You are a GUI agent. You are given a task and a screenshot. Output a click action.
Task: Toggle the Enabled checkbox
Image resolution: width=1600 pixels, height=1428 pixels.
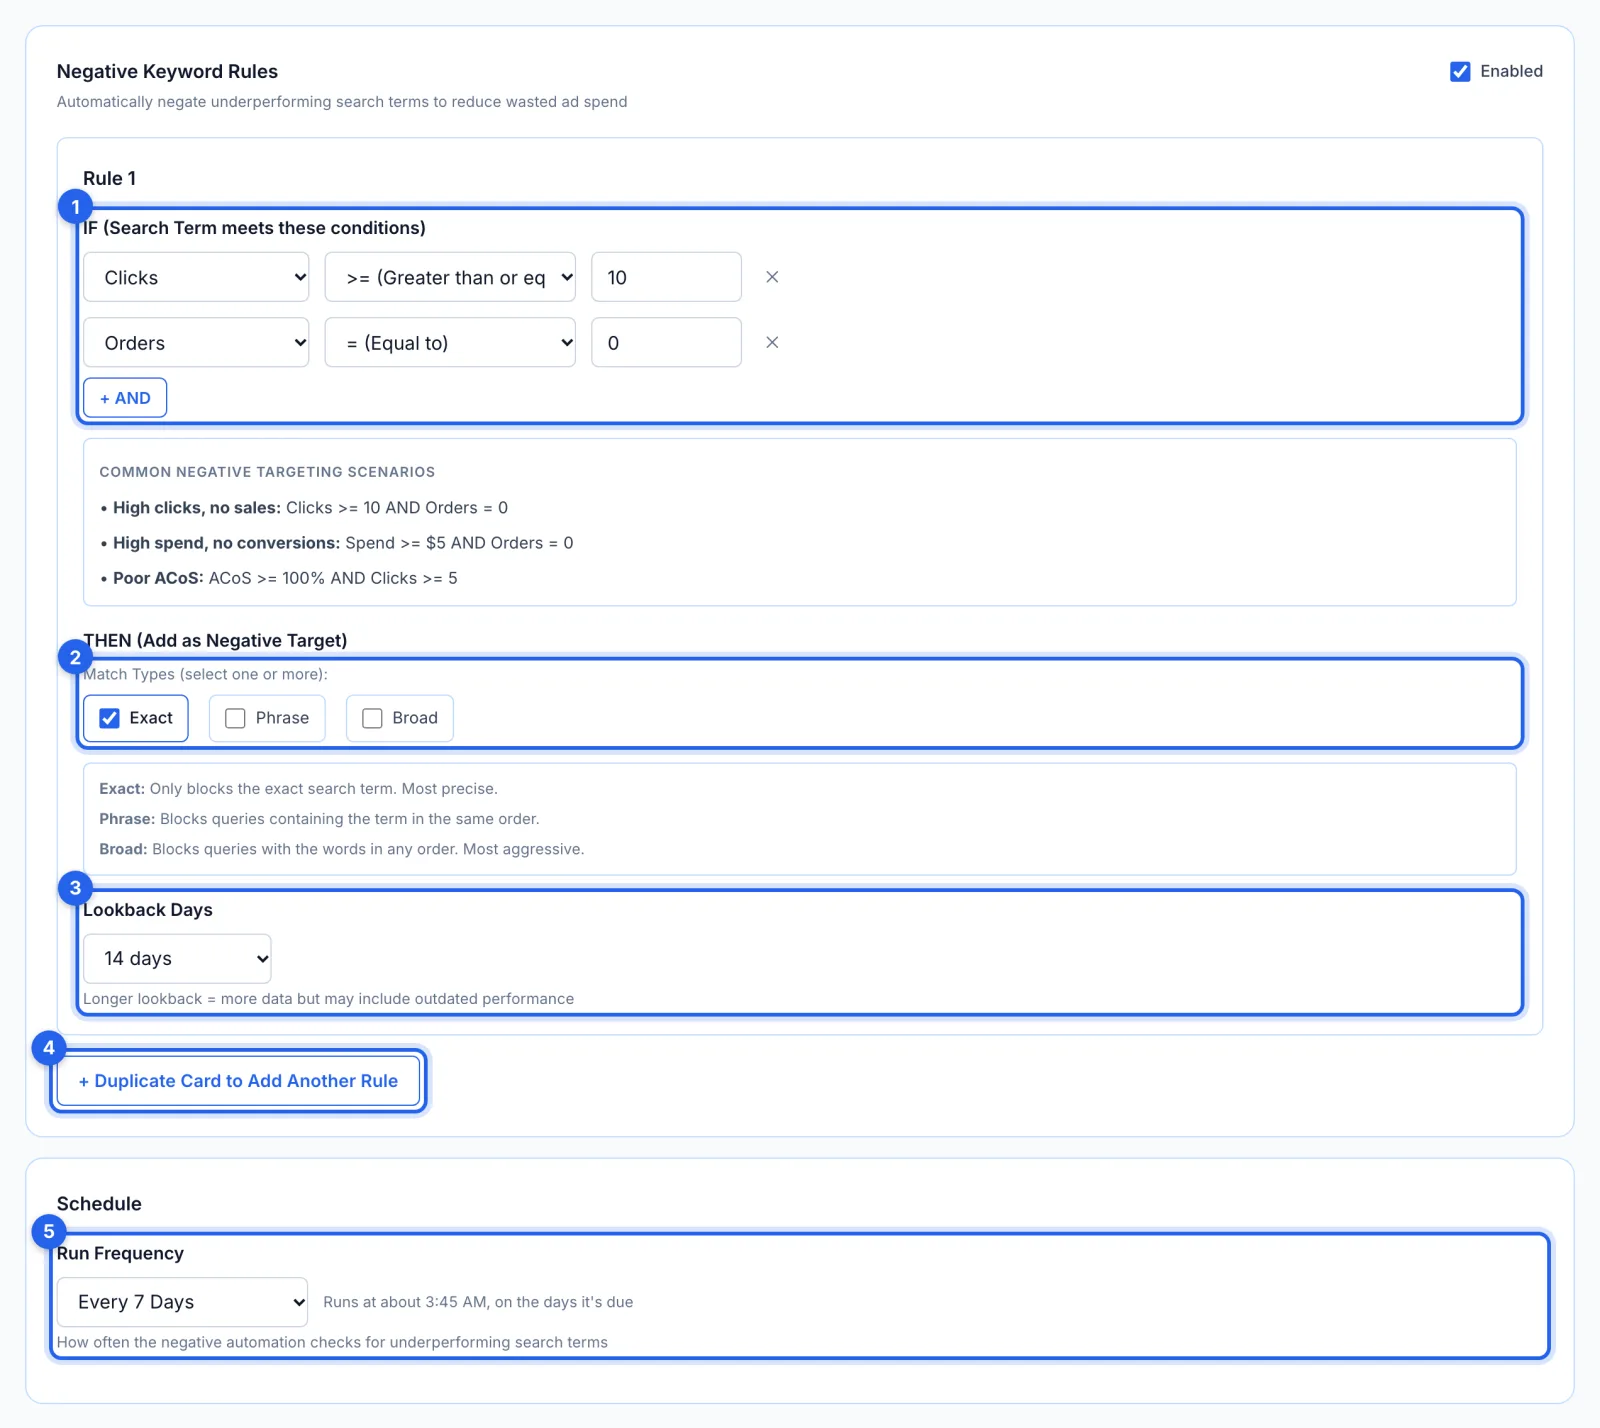(1460, 71)
